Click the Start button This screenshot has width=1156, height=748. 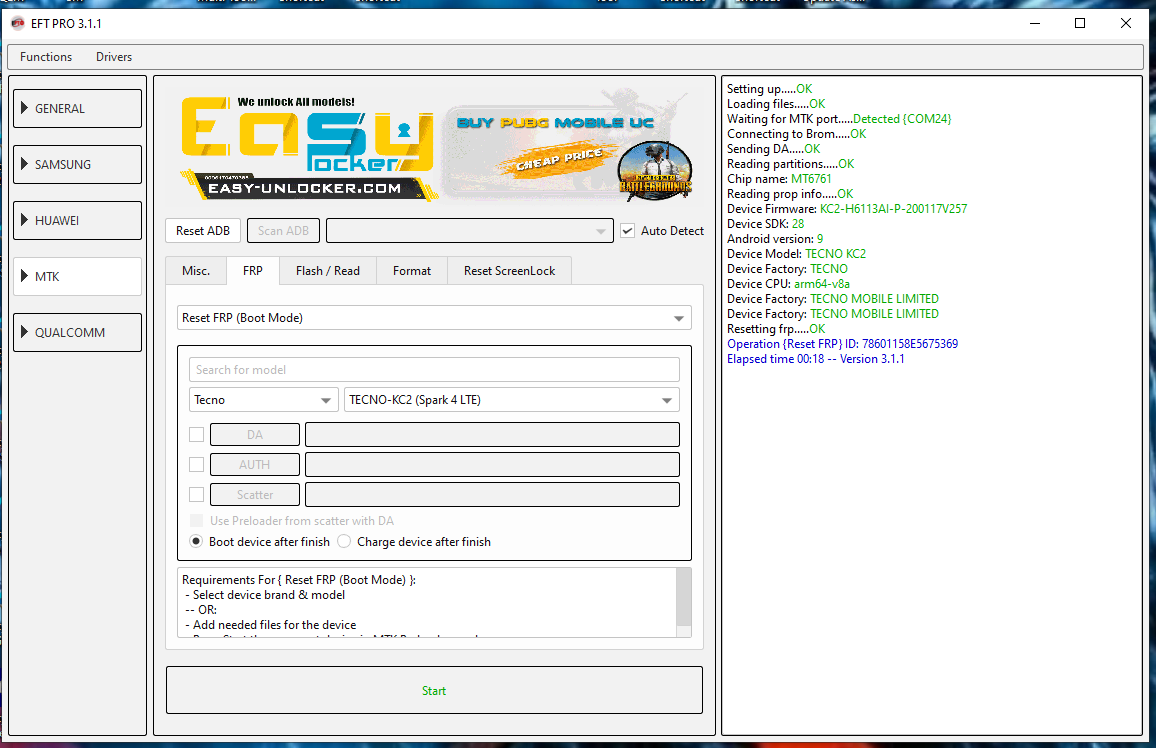434,691
